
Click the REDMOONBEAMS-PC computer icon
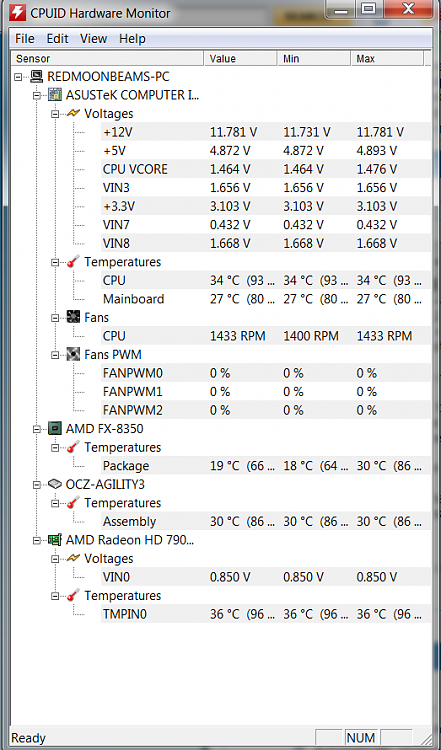(36, 77)
